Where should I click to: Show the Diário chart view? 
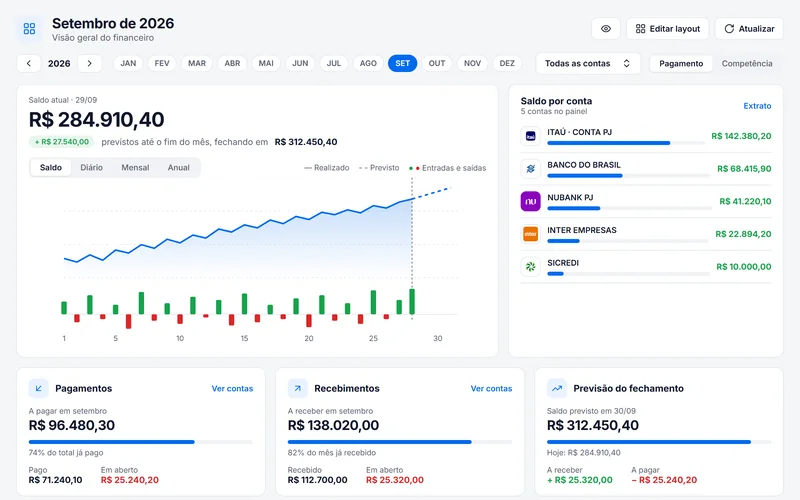tap(91, 167)
